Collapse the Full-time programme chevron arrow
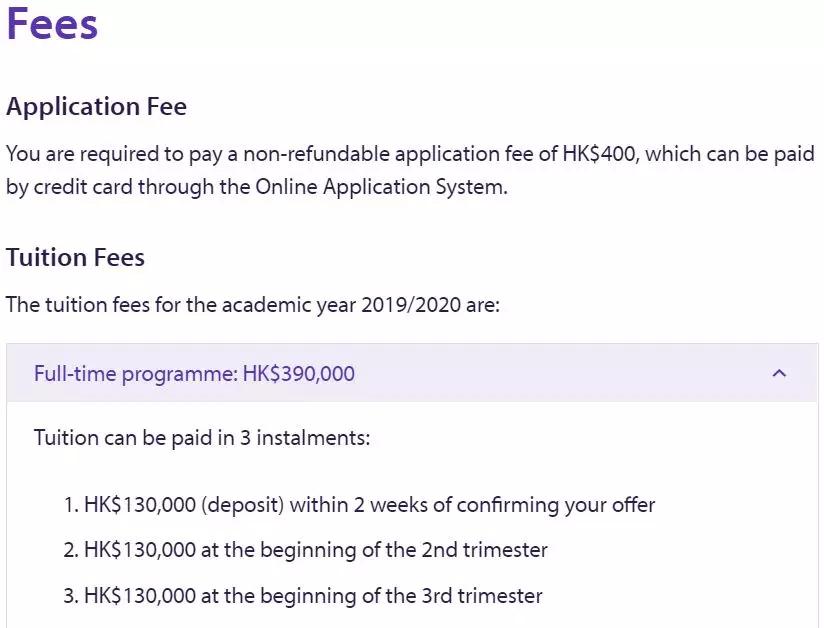 click(x=779, y=373)
